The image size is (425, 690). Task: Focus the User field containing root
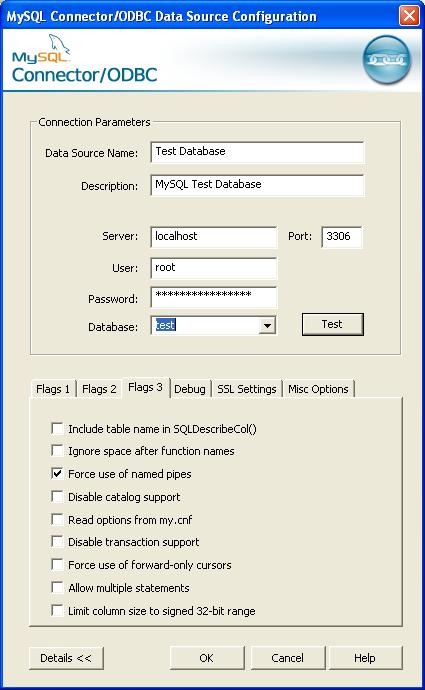click(214, 268)
